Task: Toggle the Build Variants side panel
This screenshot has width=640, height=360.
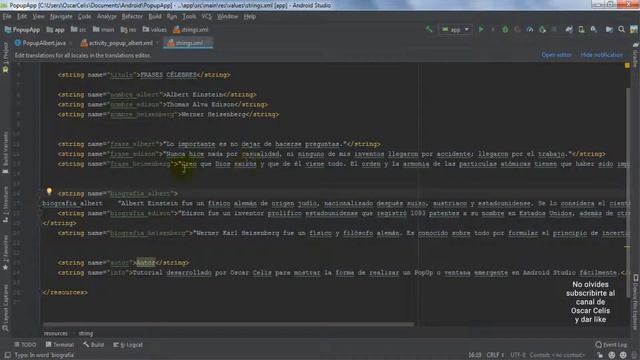Action: coord(5,152)
